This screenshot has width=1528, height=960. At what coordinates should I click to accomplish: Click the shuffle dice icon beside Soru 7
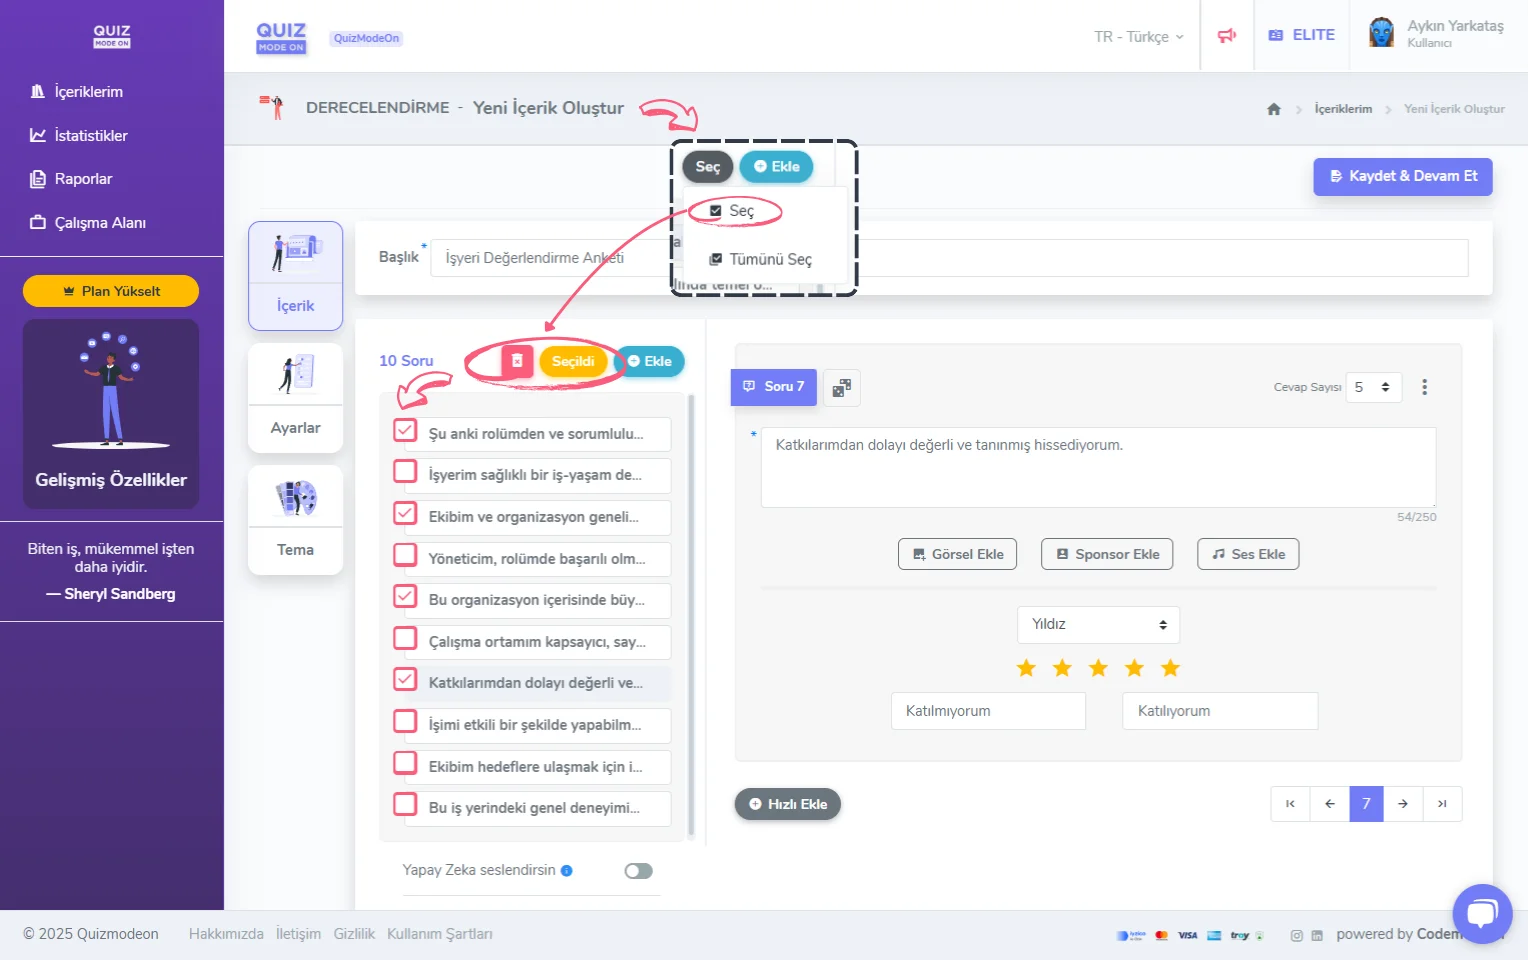842,388
